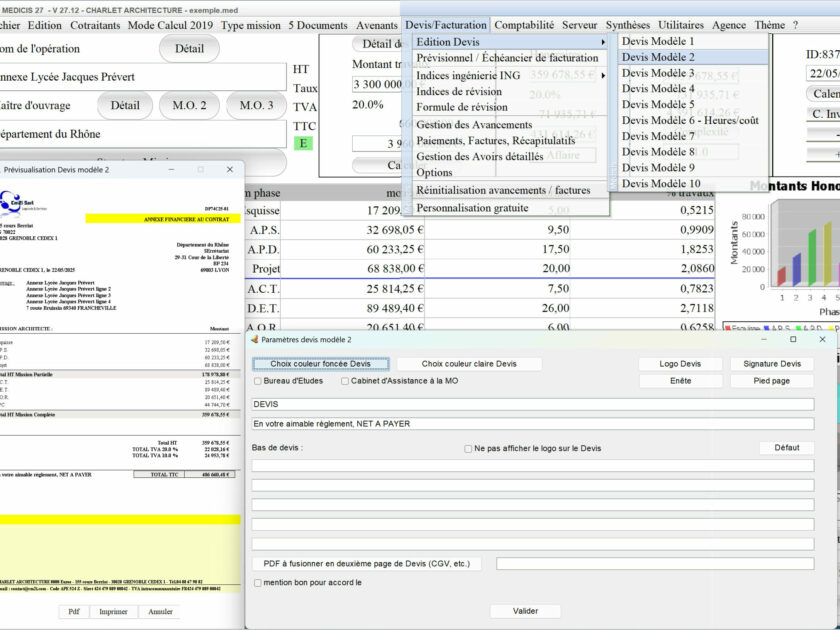The width and height of the screenshot is (840, 630).
Task: Choose Devis Modèle 10
Action: pyautogui.click(x=693, y=184)
